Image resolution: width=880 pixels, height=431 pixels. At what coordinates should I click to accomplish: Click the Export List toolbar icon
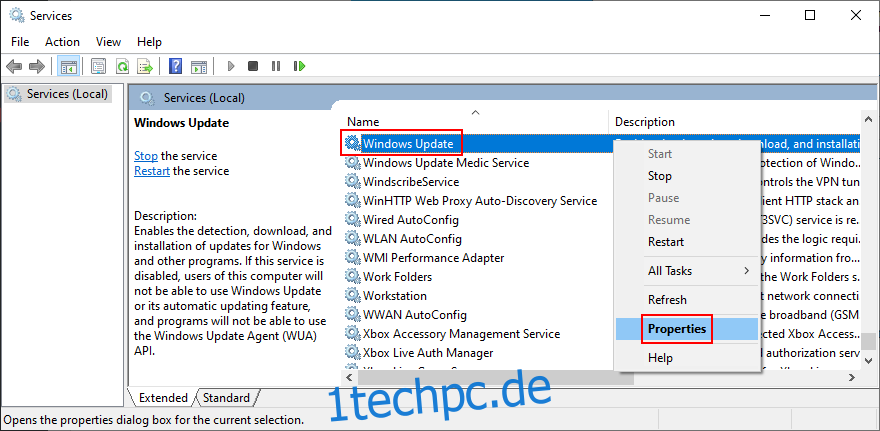coord(145,66)
